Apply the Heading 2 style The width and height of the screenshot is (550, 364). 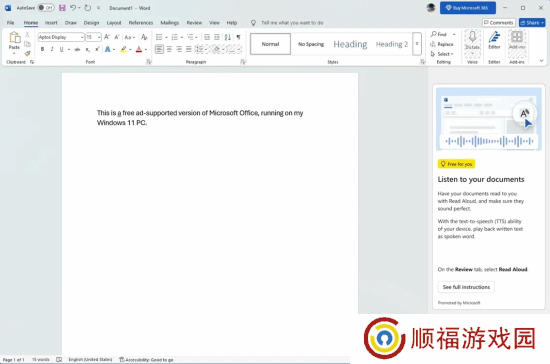click(x=392, y=44)
